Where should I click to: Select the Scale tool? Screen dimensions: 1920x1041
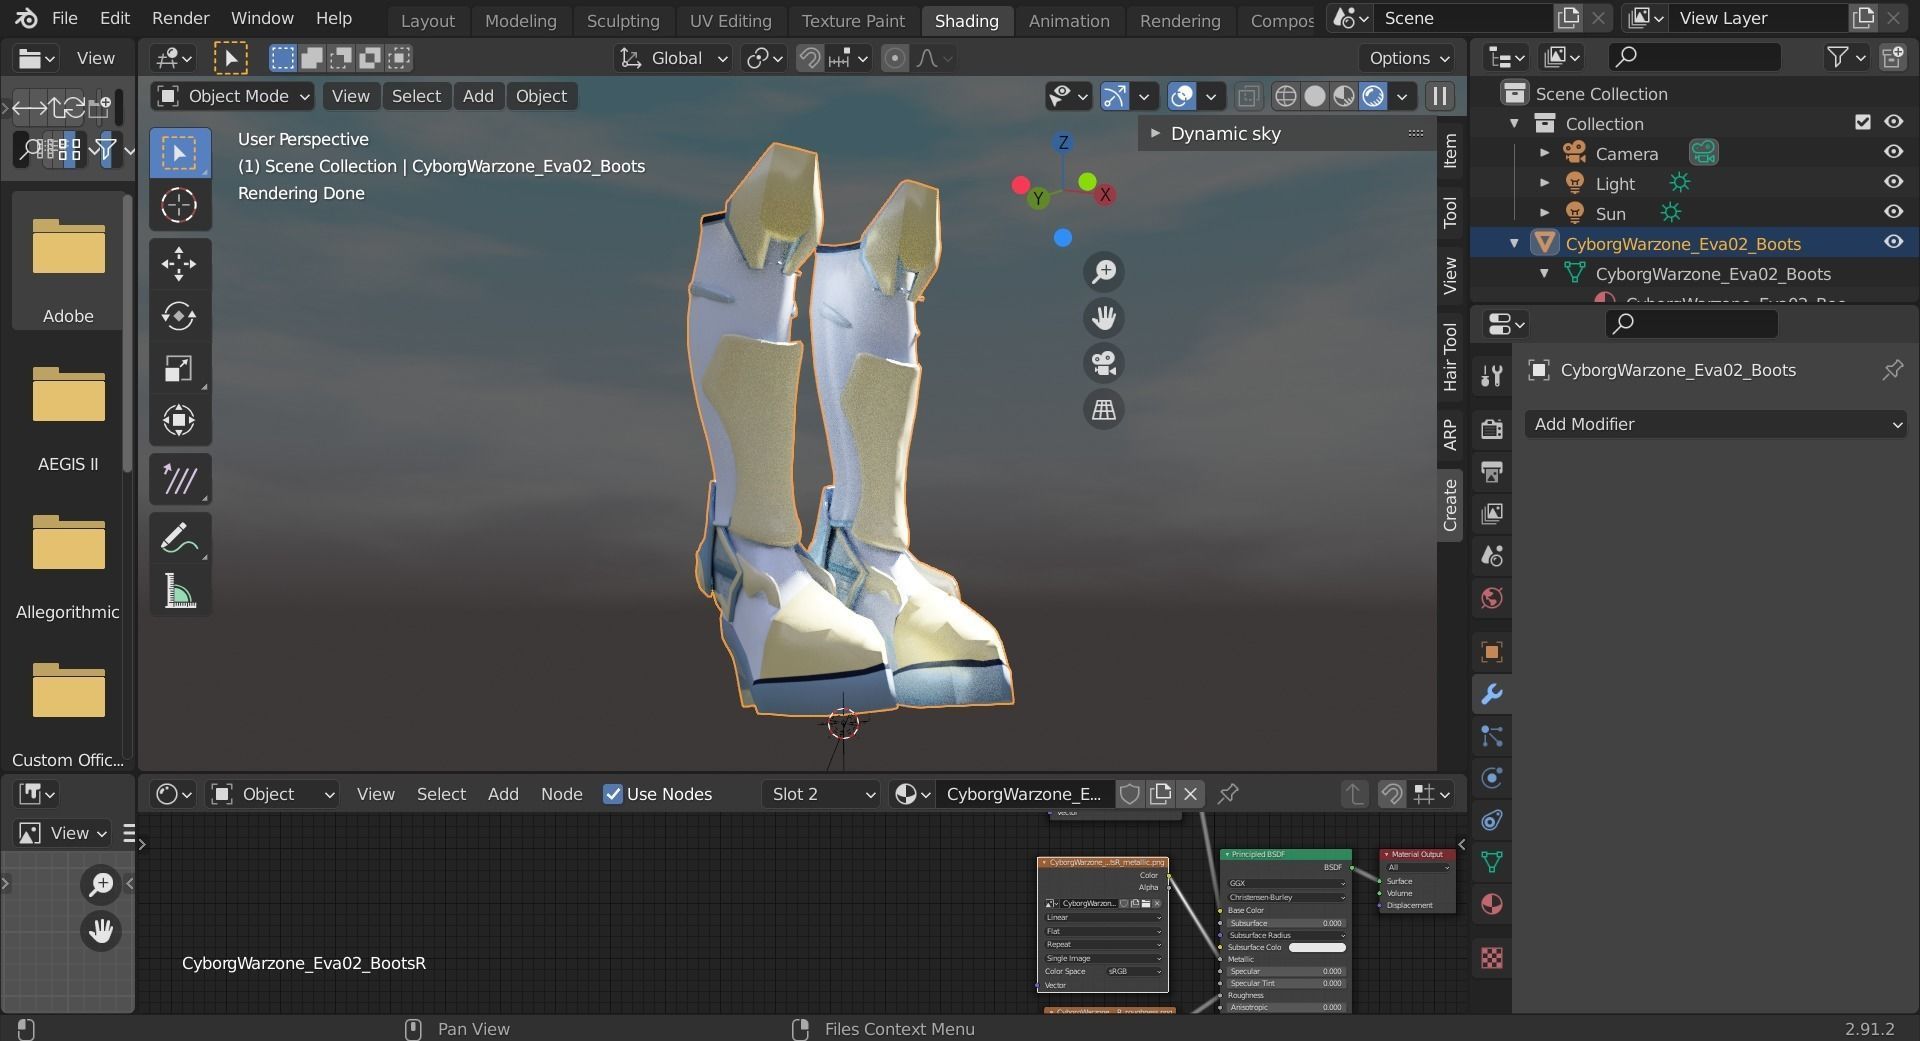[x=180, y=368]
